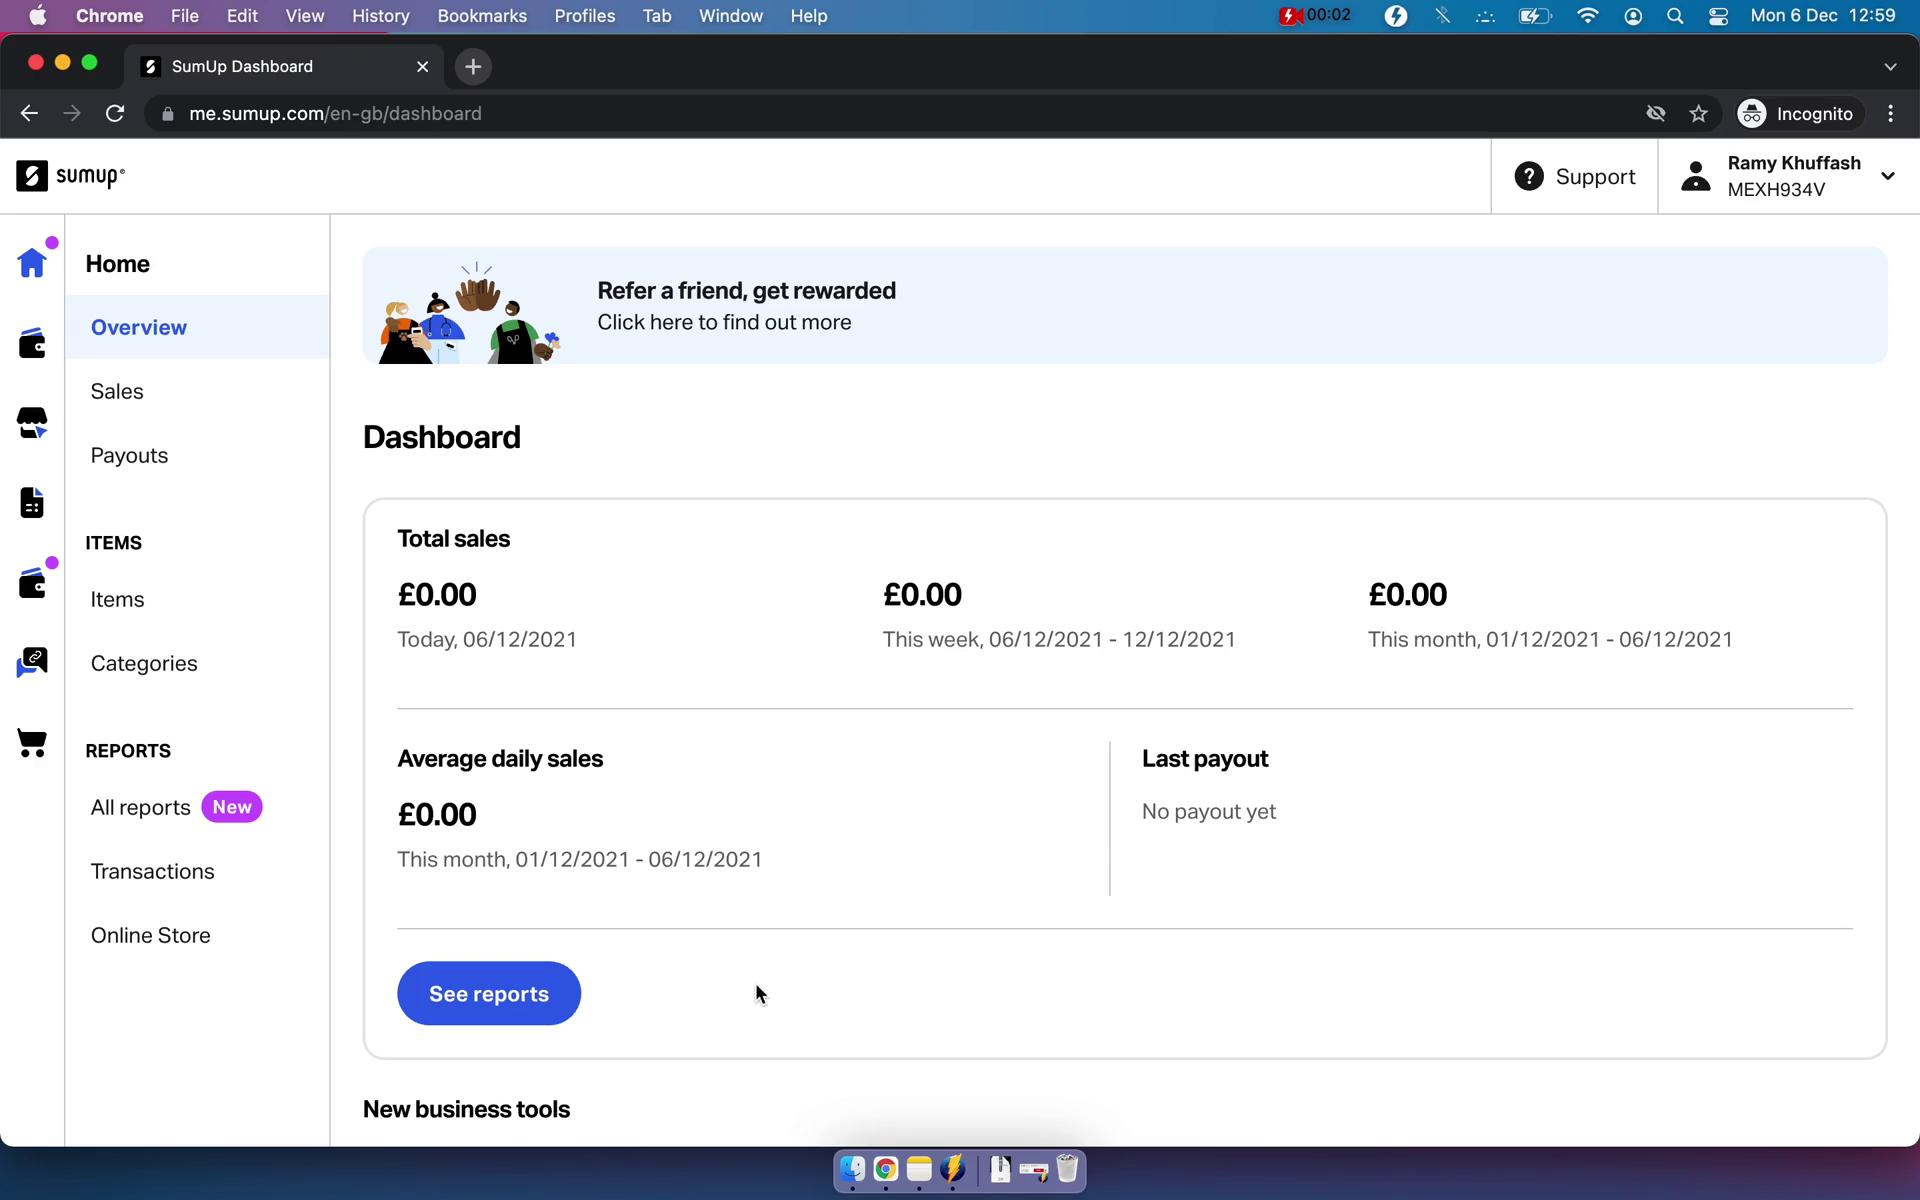Click the Chrome app in macOS dock
Viewport: 1920px width, 1200px height.
pyautogui.click(x=885, y=1168)
